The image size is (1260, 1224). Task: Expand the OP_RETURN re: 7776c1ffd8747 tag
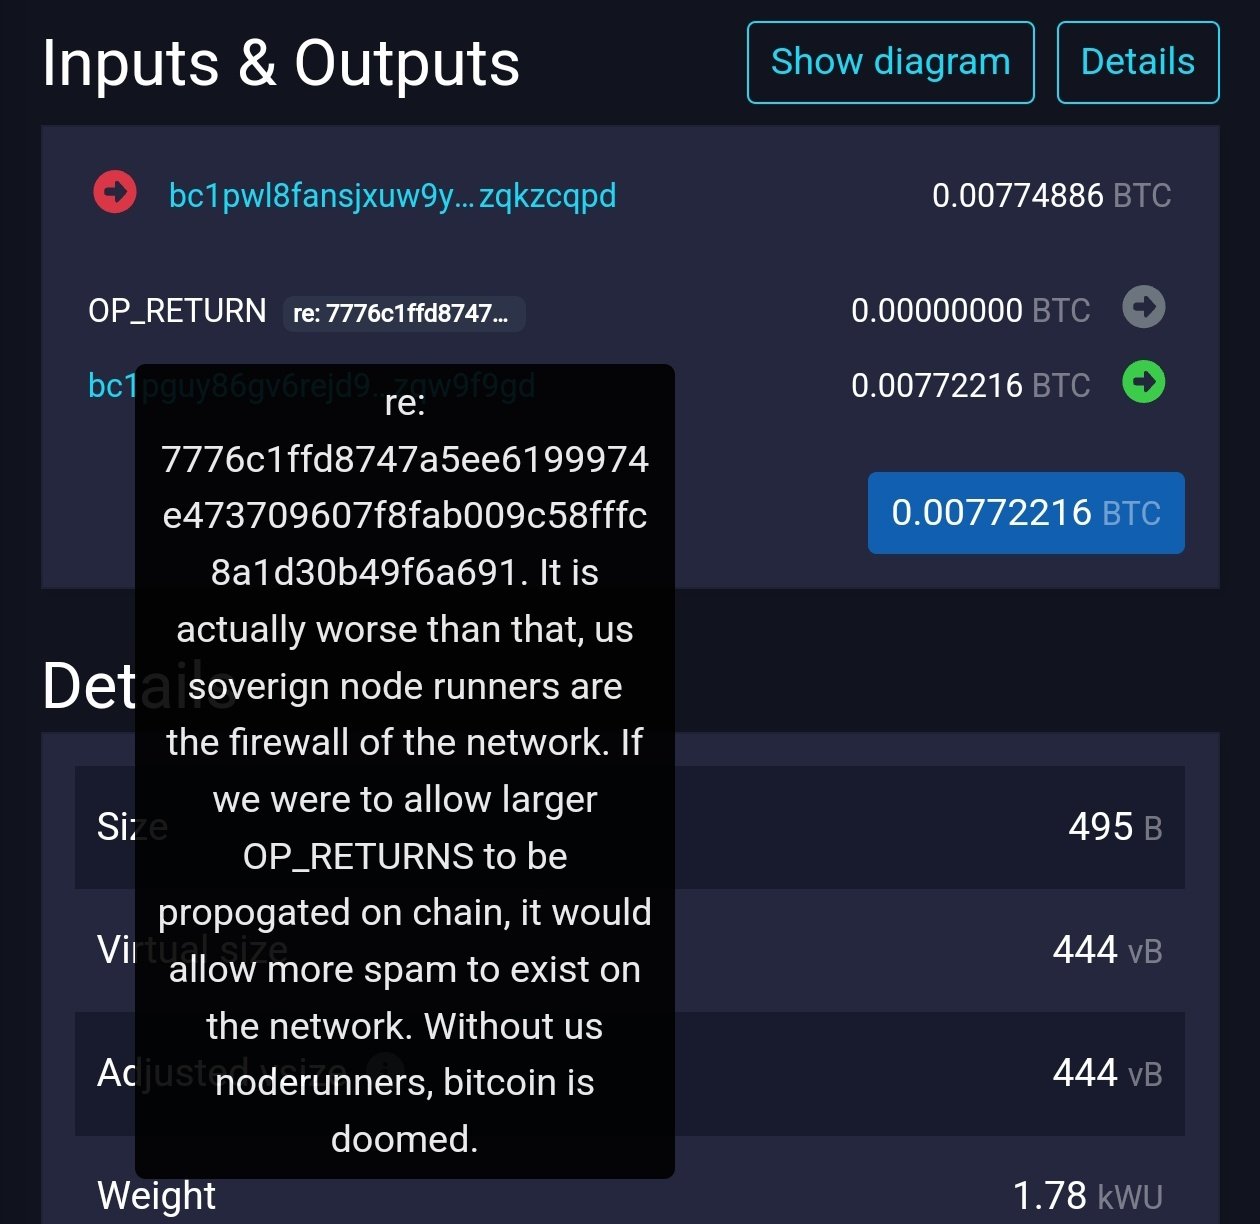[404, 313]
